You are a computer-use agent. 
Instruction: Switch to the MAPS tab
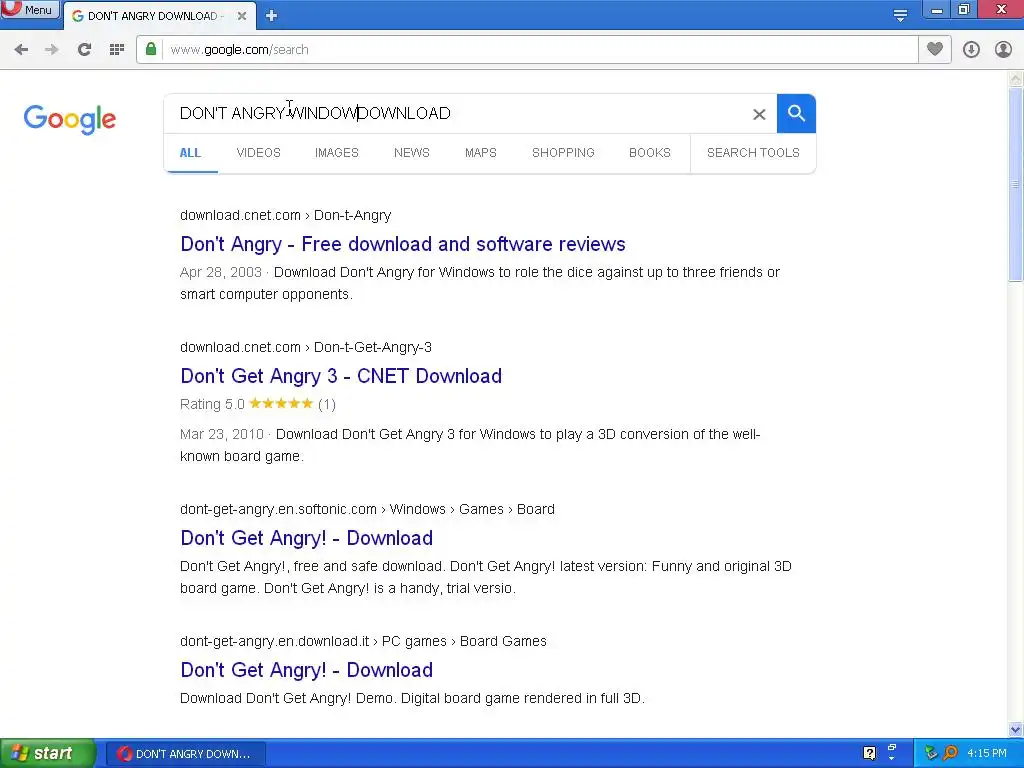coord(481,153)
